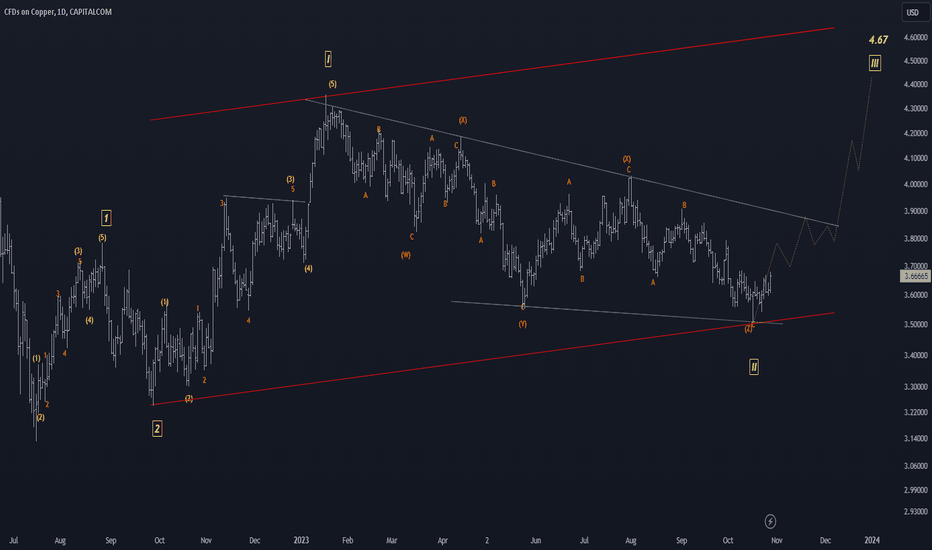The height and width of the screenshot is (550, 932).
Task: Click the 4.00000 price axis label
Action: point(915,184)
